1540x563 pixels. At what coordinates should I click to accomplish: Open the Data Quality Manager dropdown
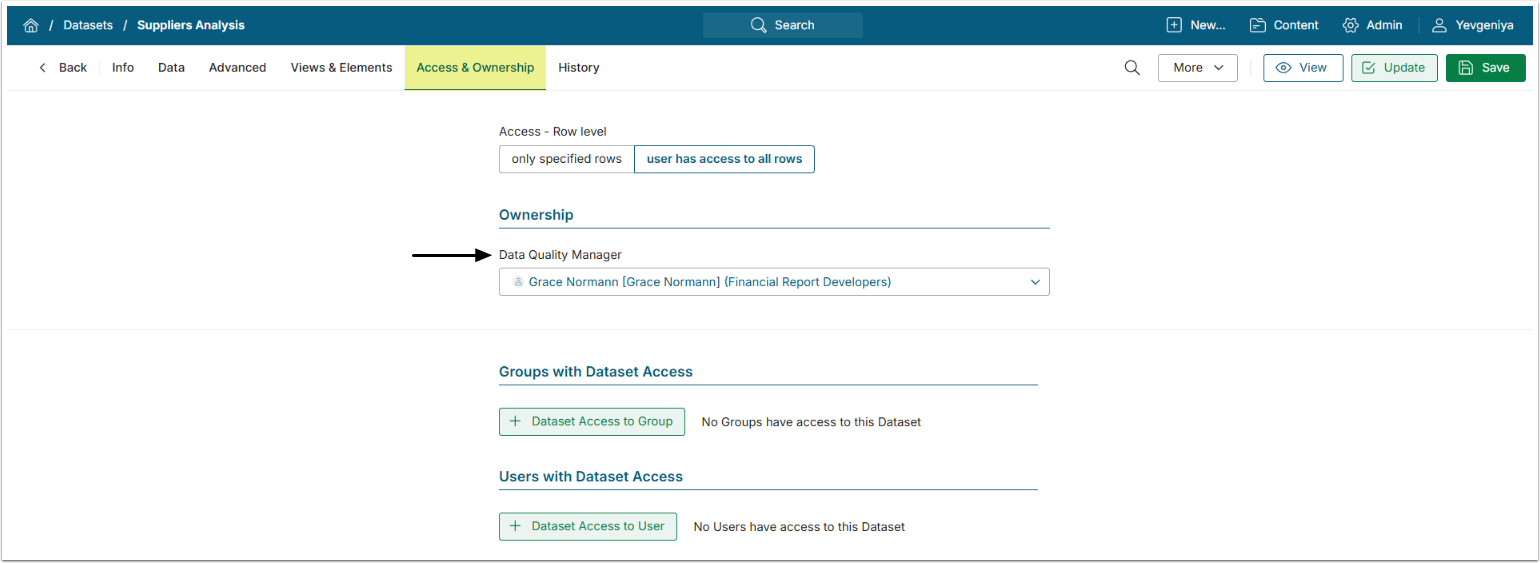click(774, 282)
